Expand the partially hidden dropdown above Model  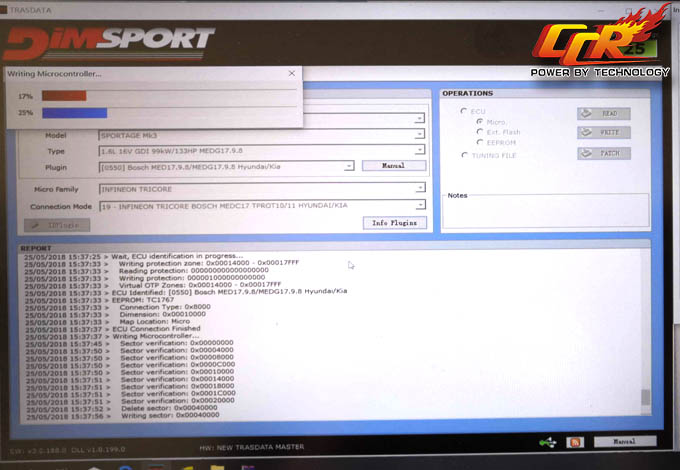point(419,118)
